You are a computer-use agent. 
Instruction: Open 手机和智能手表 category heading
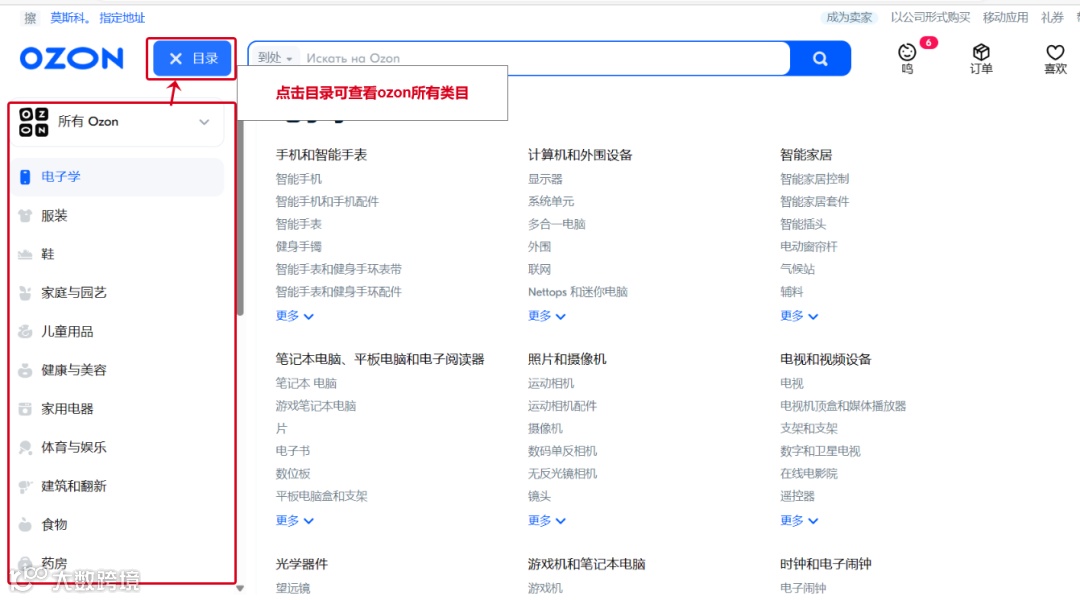tap(321, 155)
